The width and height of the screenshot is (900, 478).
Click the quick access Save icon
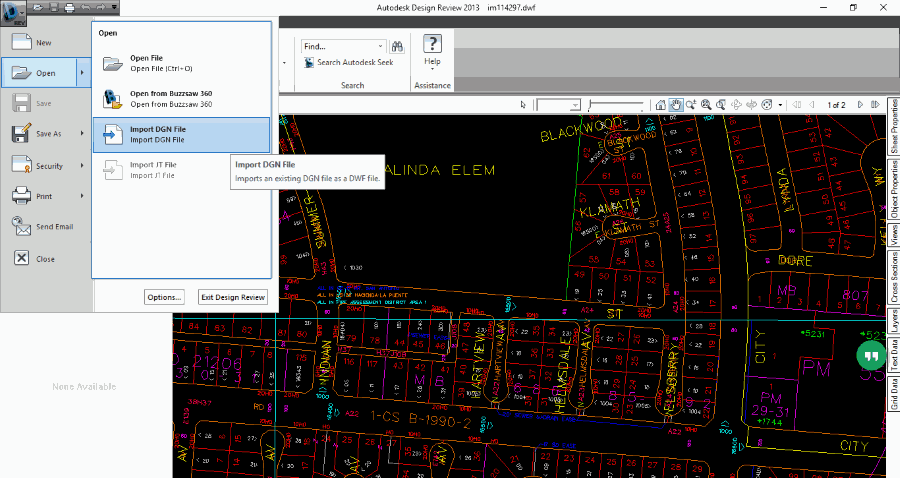54,7
